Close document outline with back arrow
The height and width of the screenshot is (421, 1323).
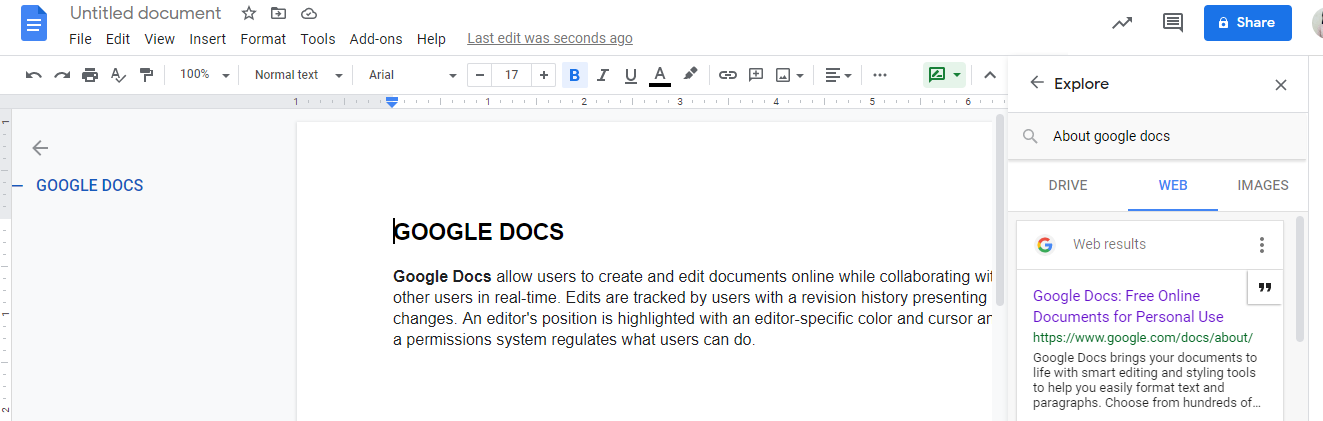tap(40, 148)
